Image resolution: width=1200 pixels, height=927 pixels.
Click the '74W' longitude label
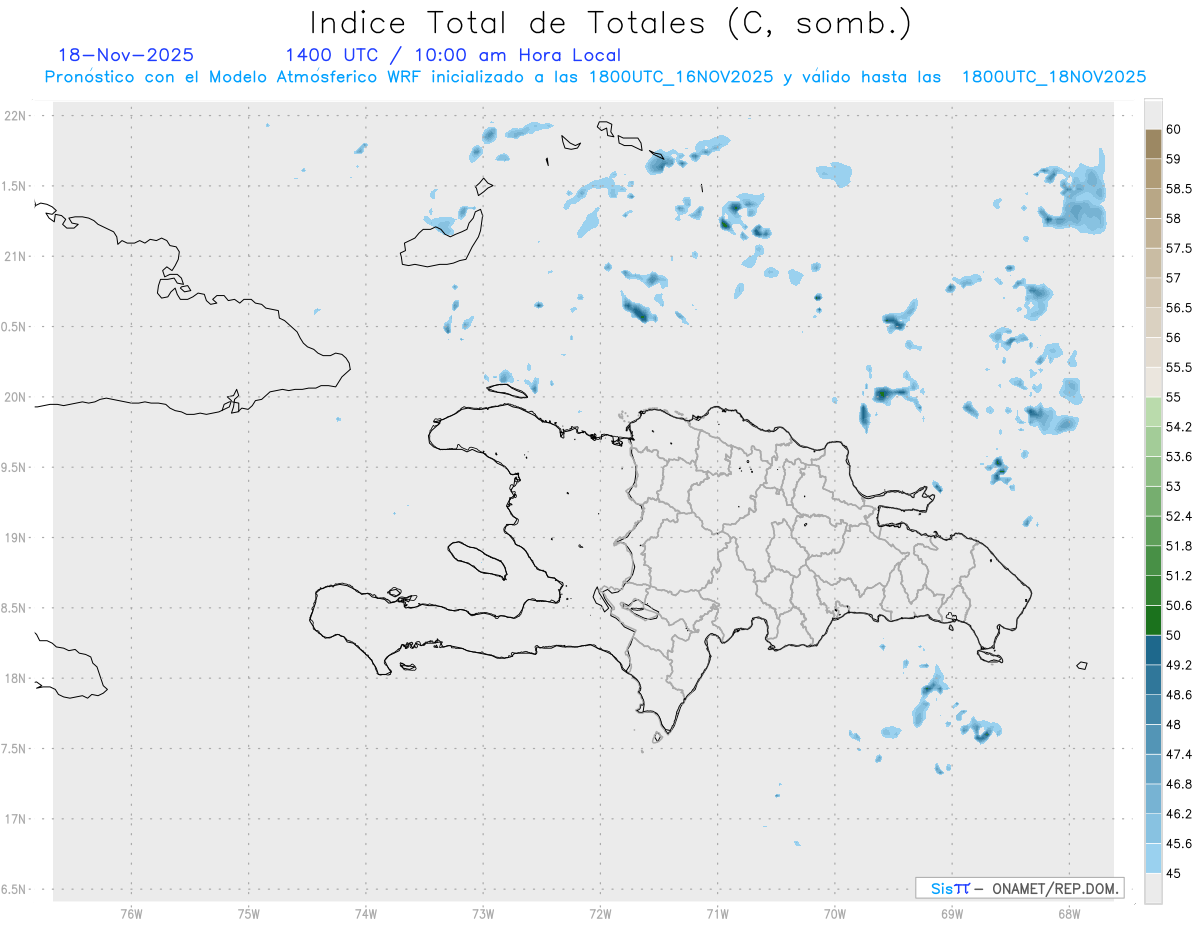[x=366, y=912]
